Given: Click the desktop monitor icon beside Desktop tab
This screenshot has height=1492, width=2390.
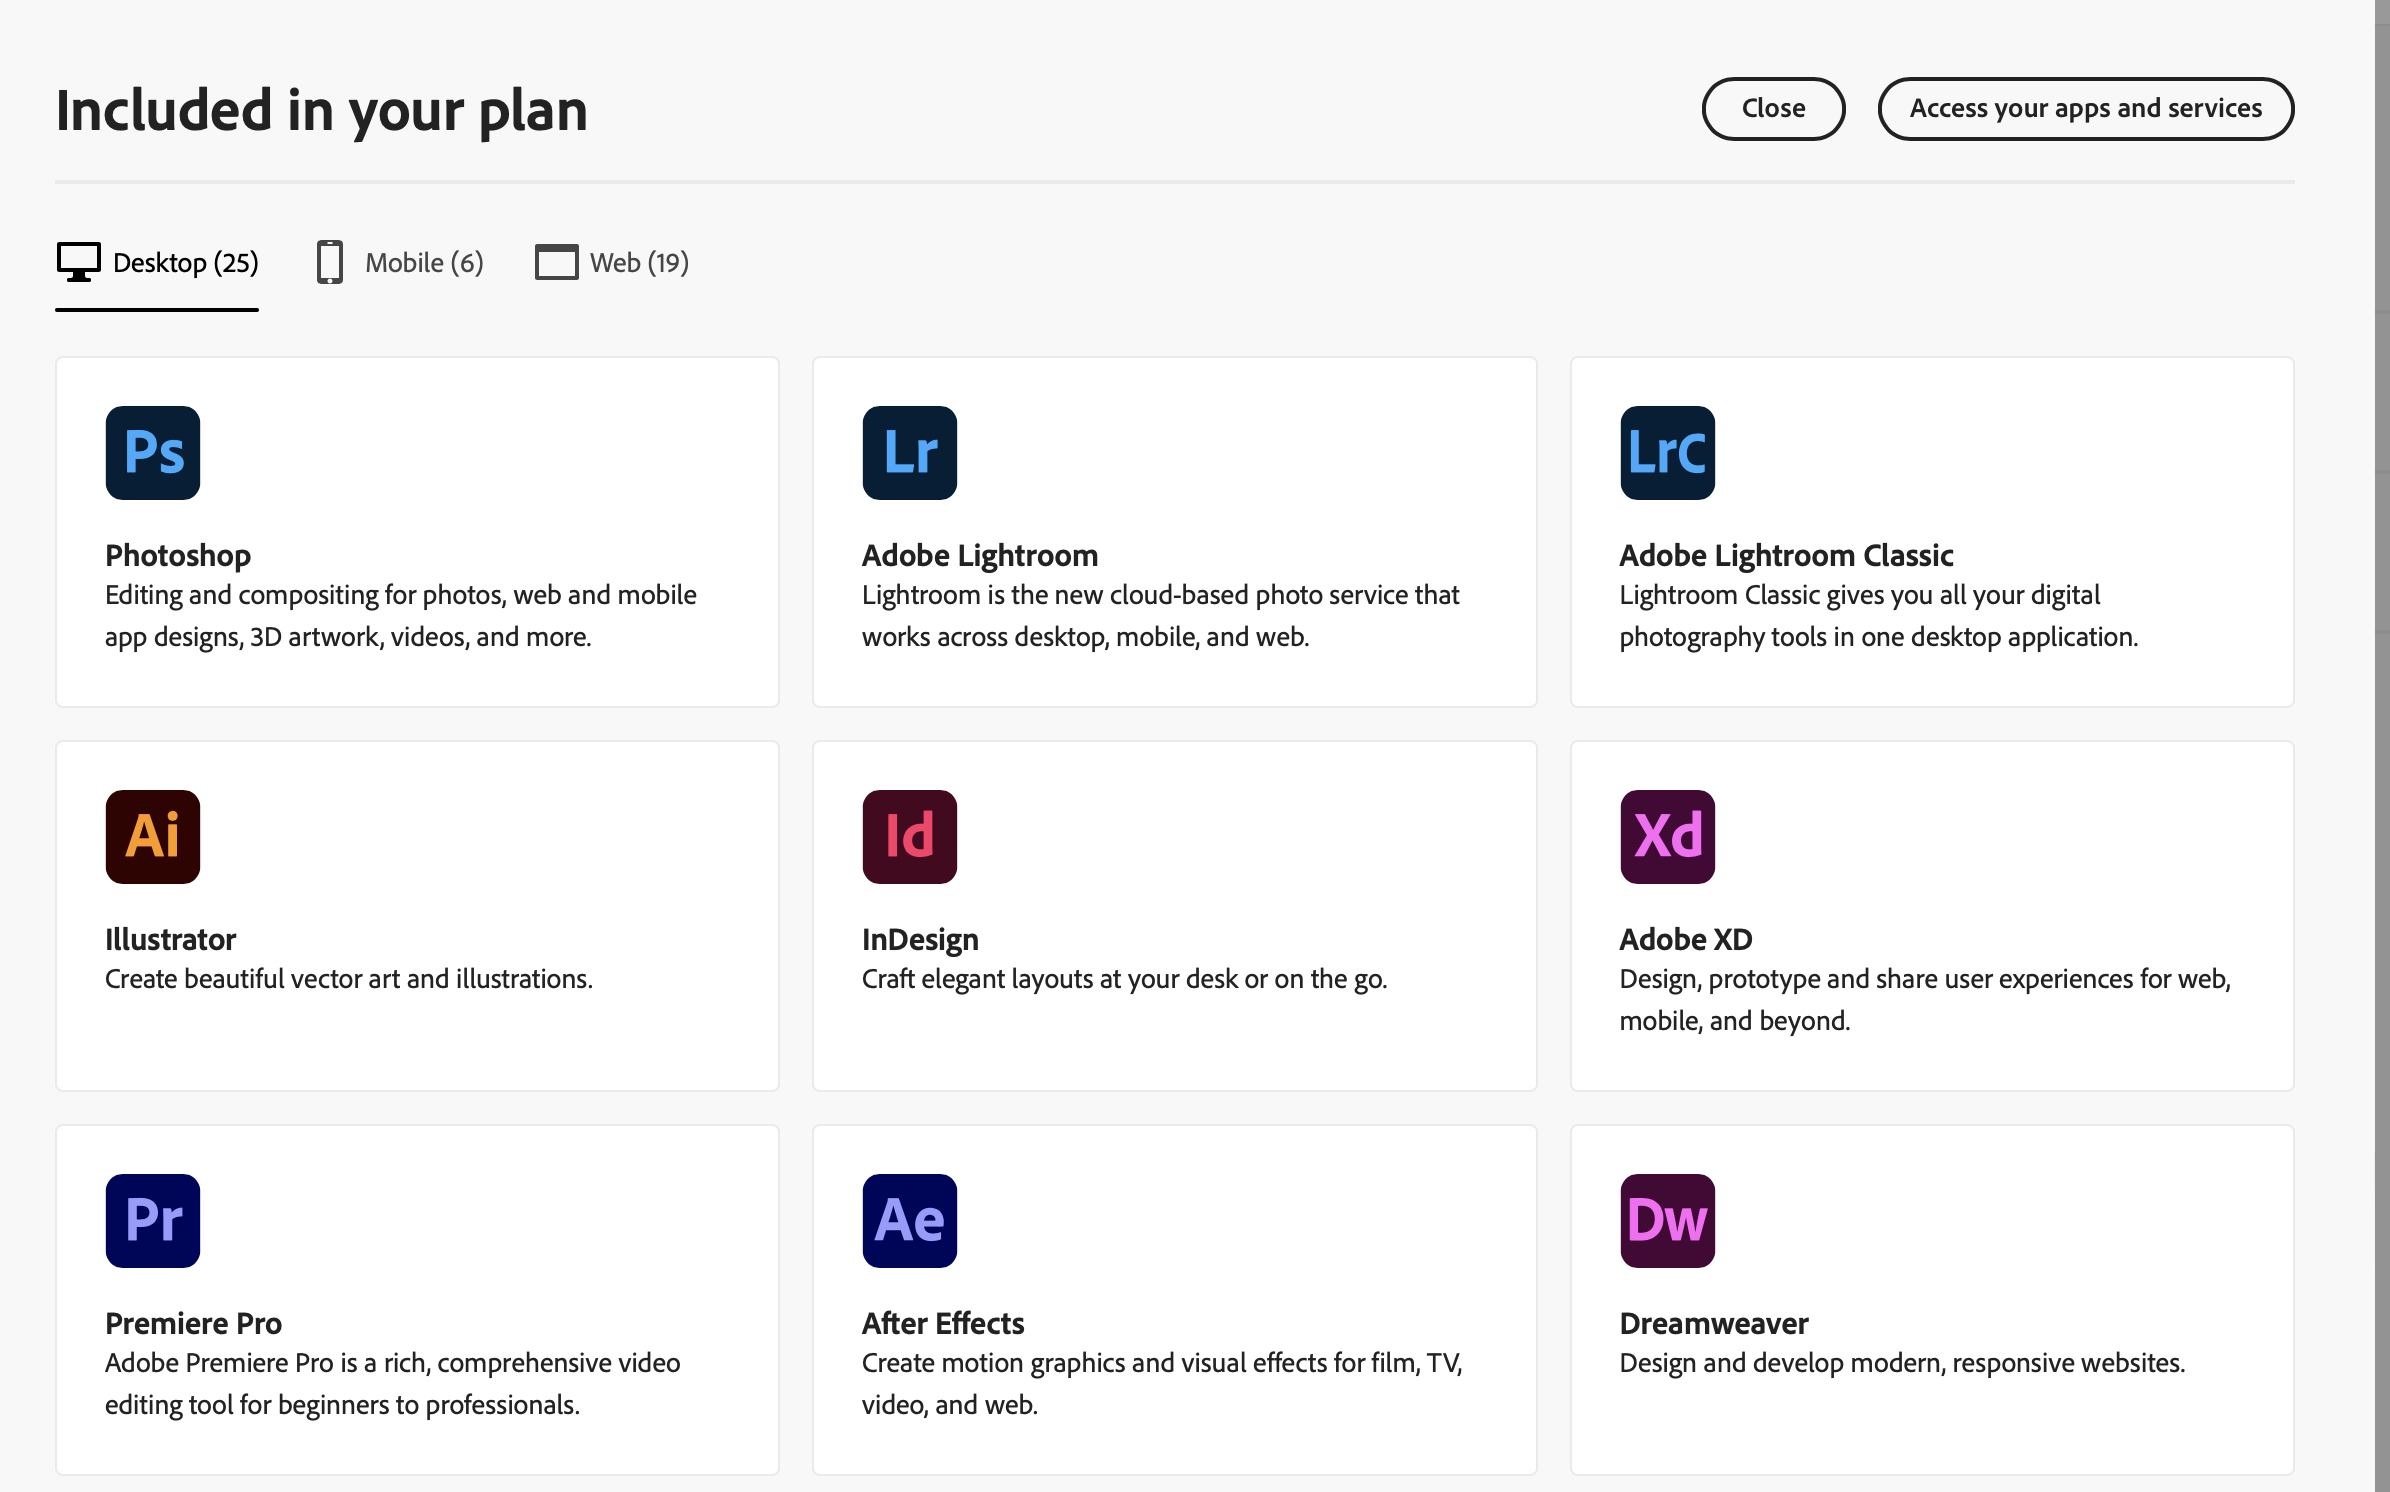Looking at the screenshot, I should tap(78, 262).
